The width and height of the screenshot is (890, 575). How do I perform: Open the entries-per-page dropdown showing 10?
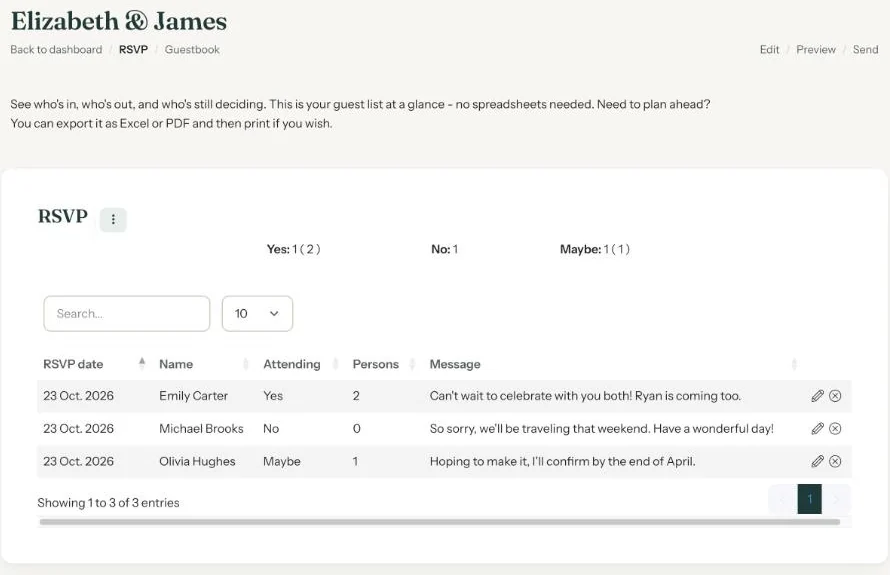coord(257,313)
